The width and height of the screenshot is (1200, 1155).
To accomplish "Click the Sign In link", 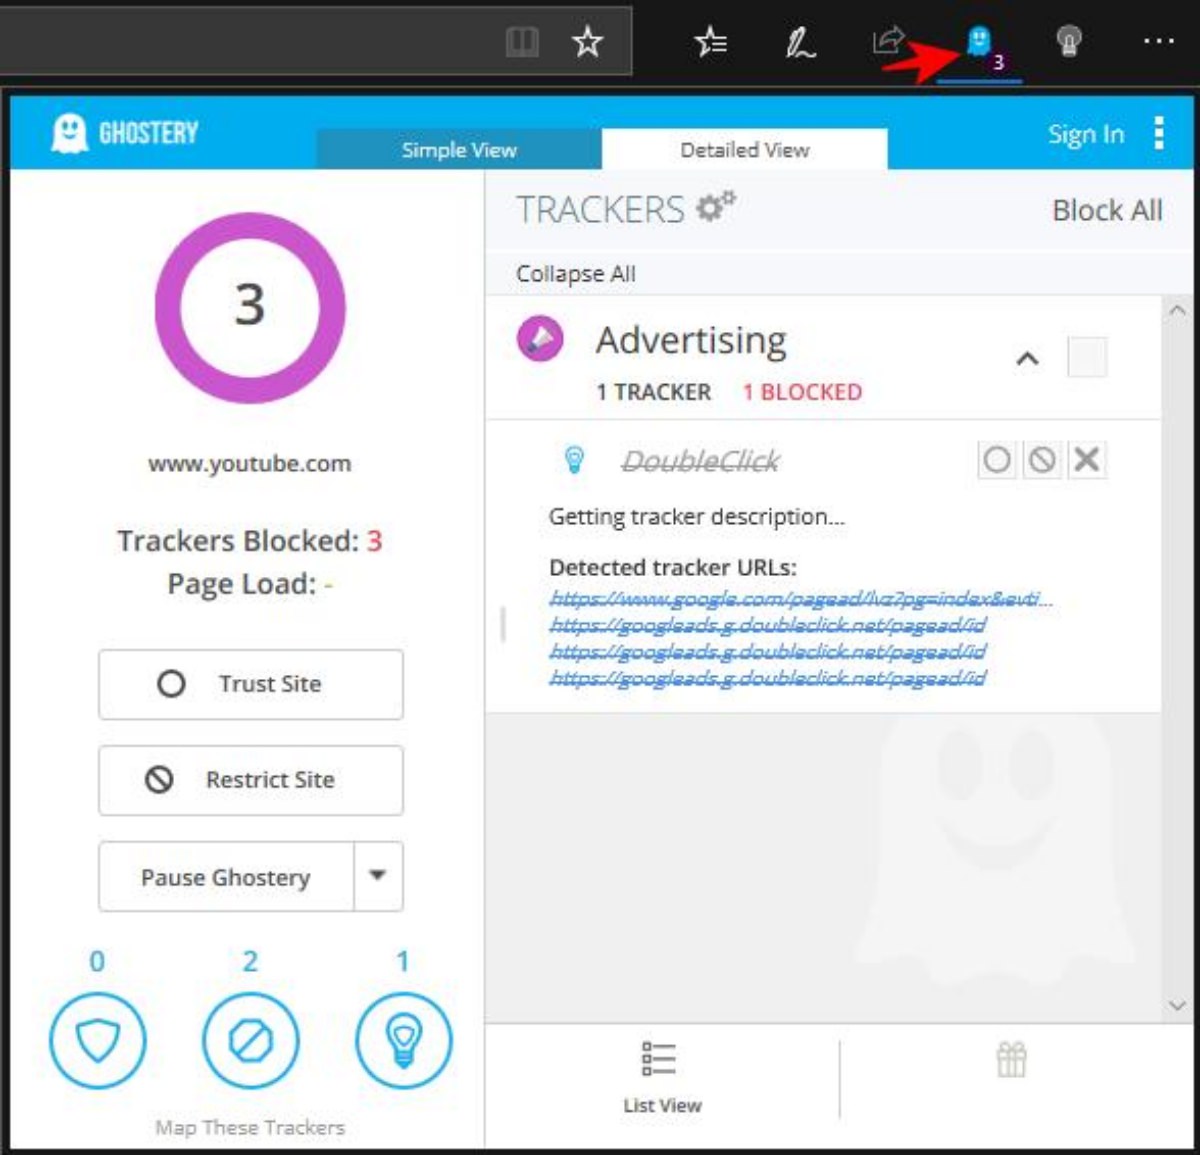I will coord(1086,134).
